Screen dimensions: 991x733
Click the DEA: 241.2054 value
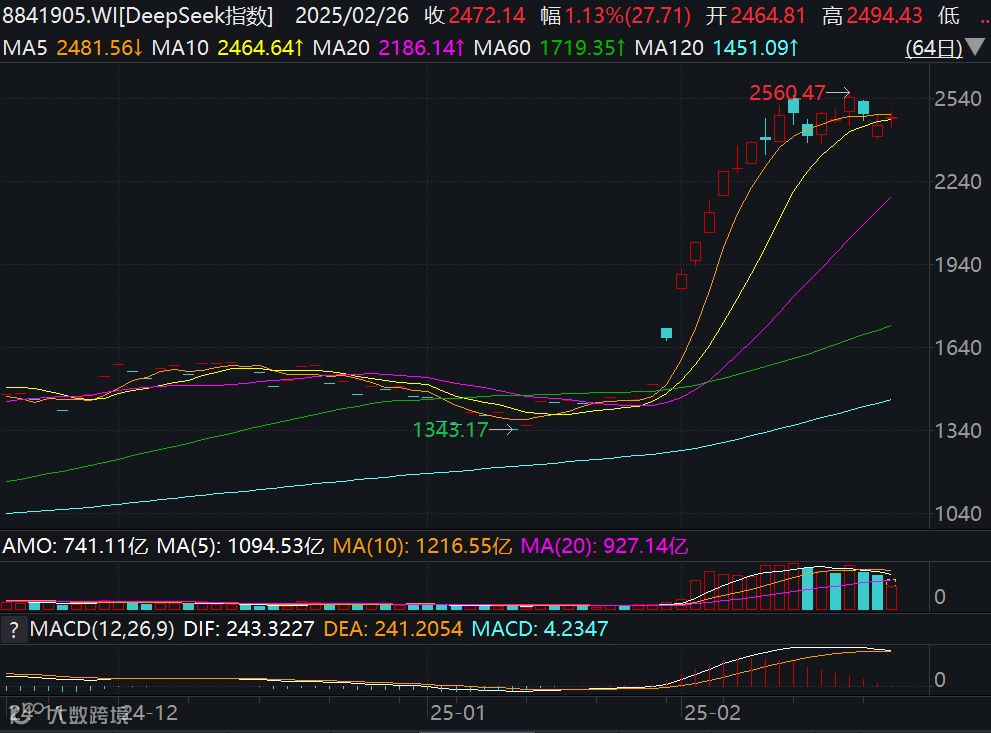[x=393, y=629]
